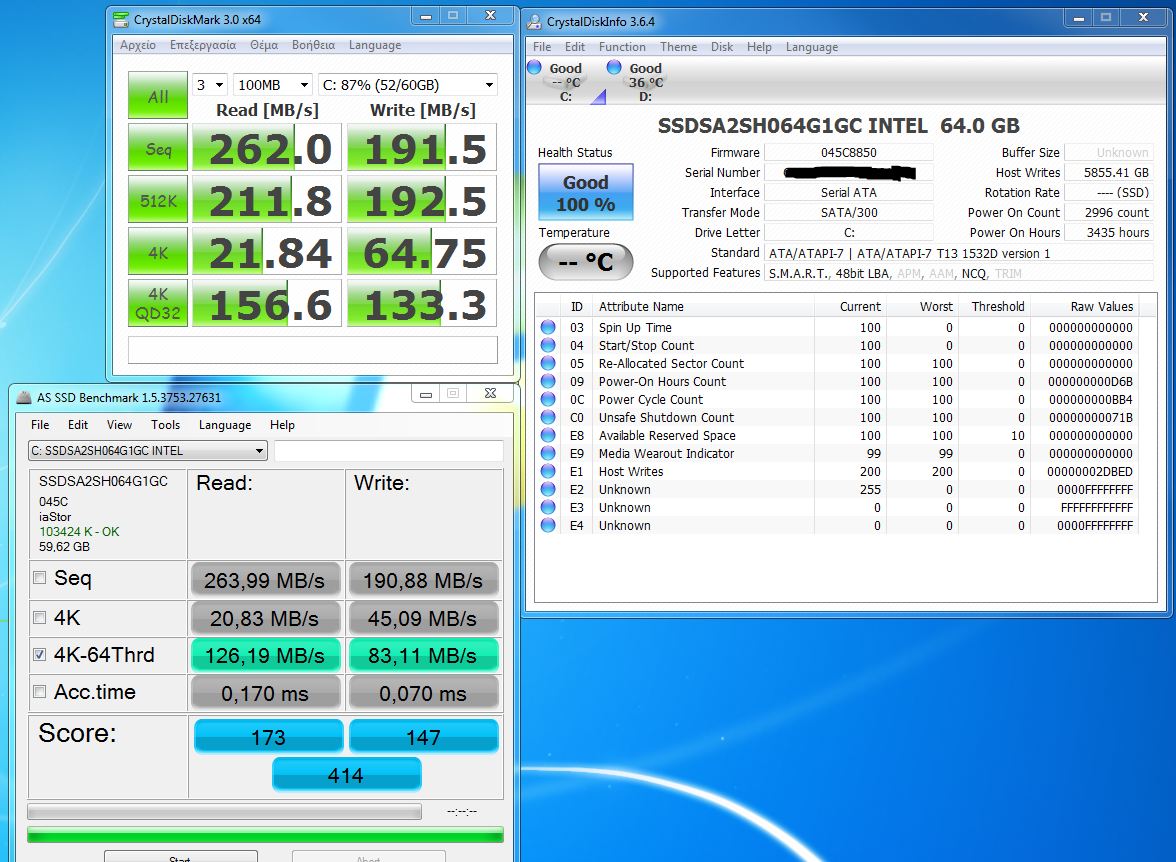Click the AS SSD Benchmark title bar icon
The width and height of the screenshot is (1176, 862).
[23, 397]
